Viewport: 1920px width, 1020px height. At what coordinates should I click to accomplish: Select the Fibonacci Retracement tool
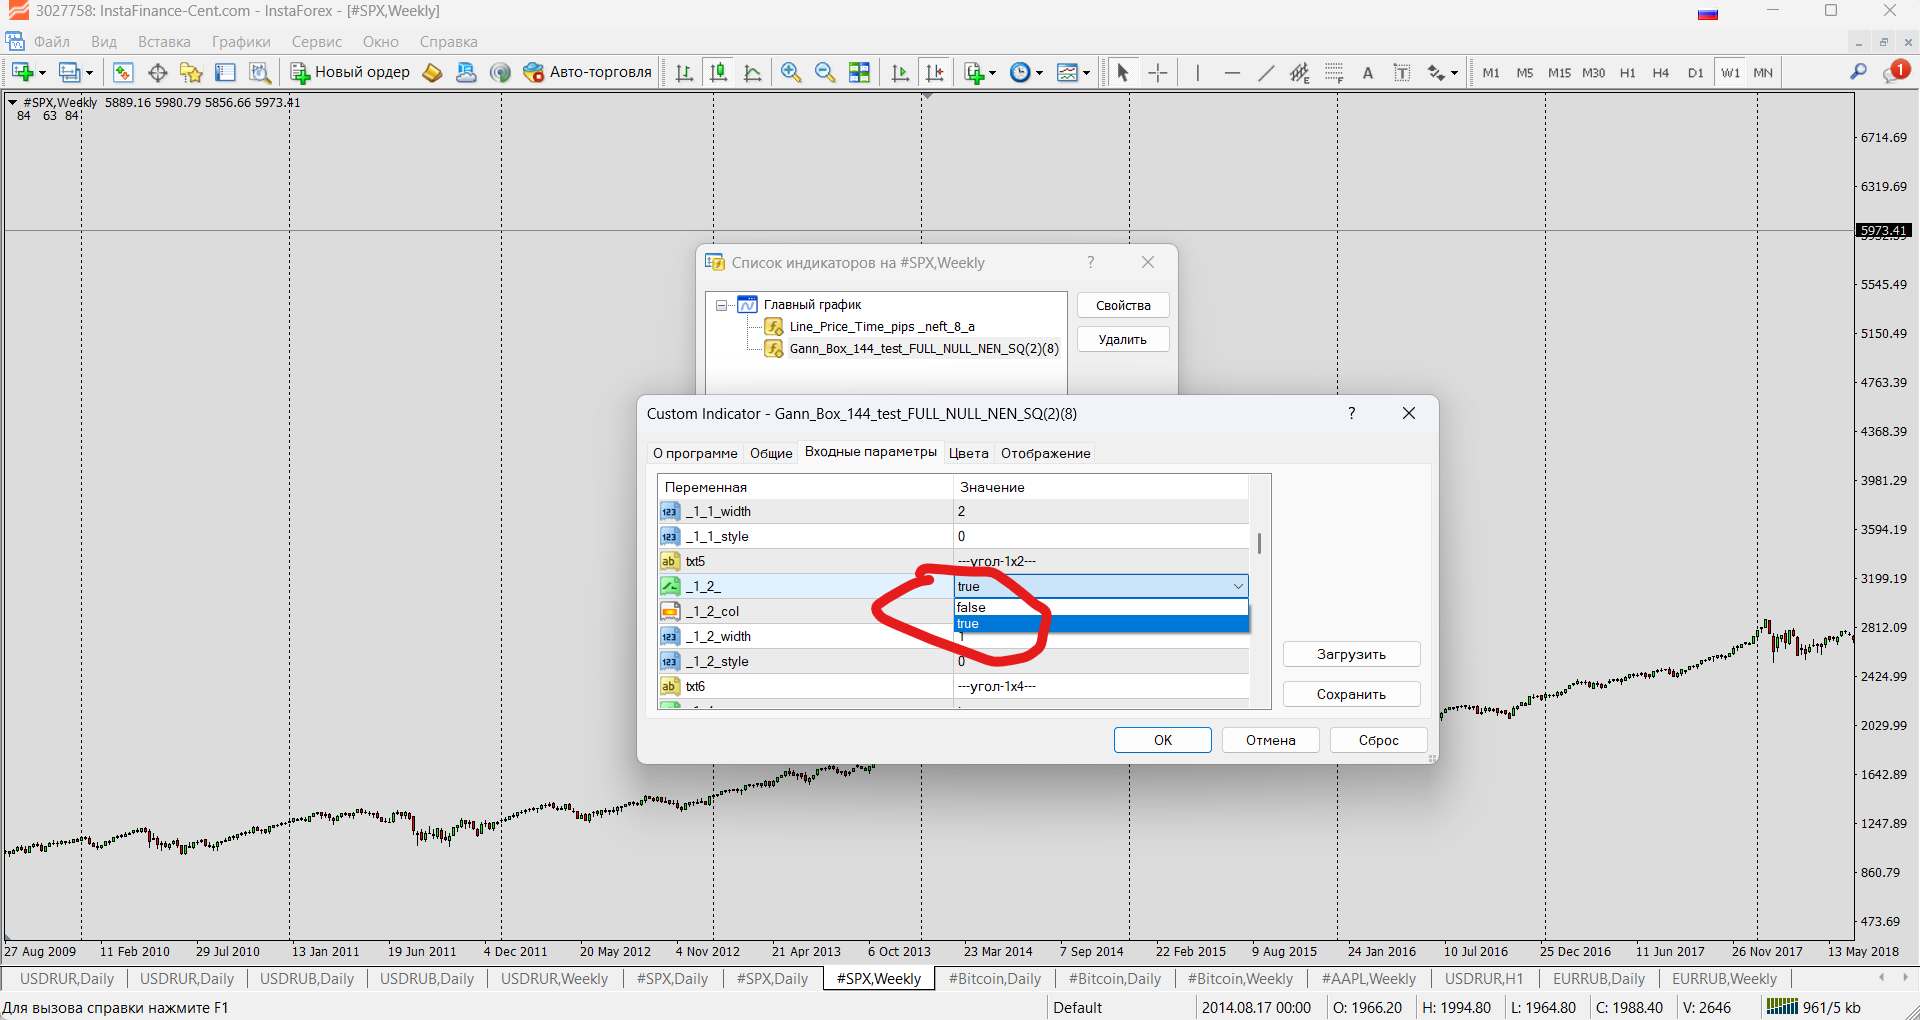(1334, 72)
